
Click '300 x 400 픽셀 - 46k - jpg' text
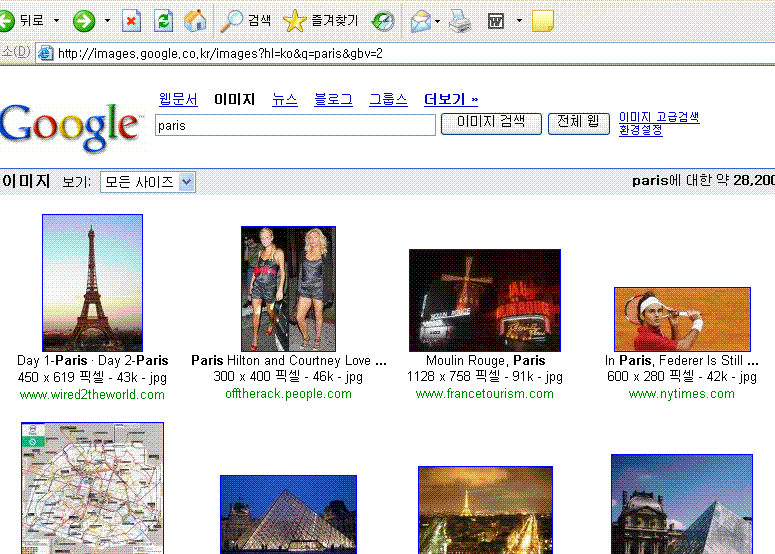click(x=288, y=377)
